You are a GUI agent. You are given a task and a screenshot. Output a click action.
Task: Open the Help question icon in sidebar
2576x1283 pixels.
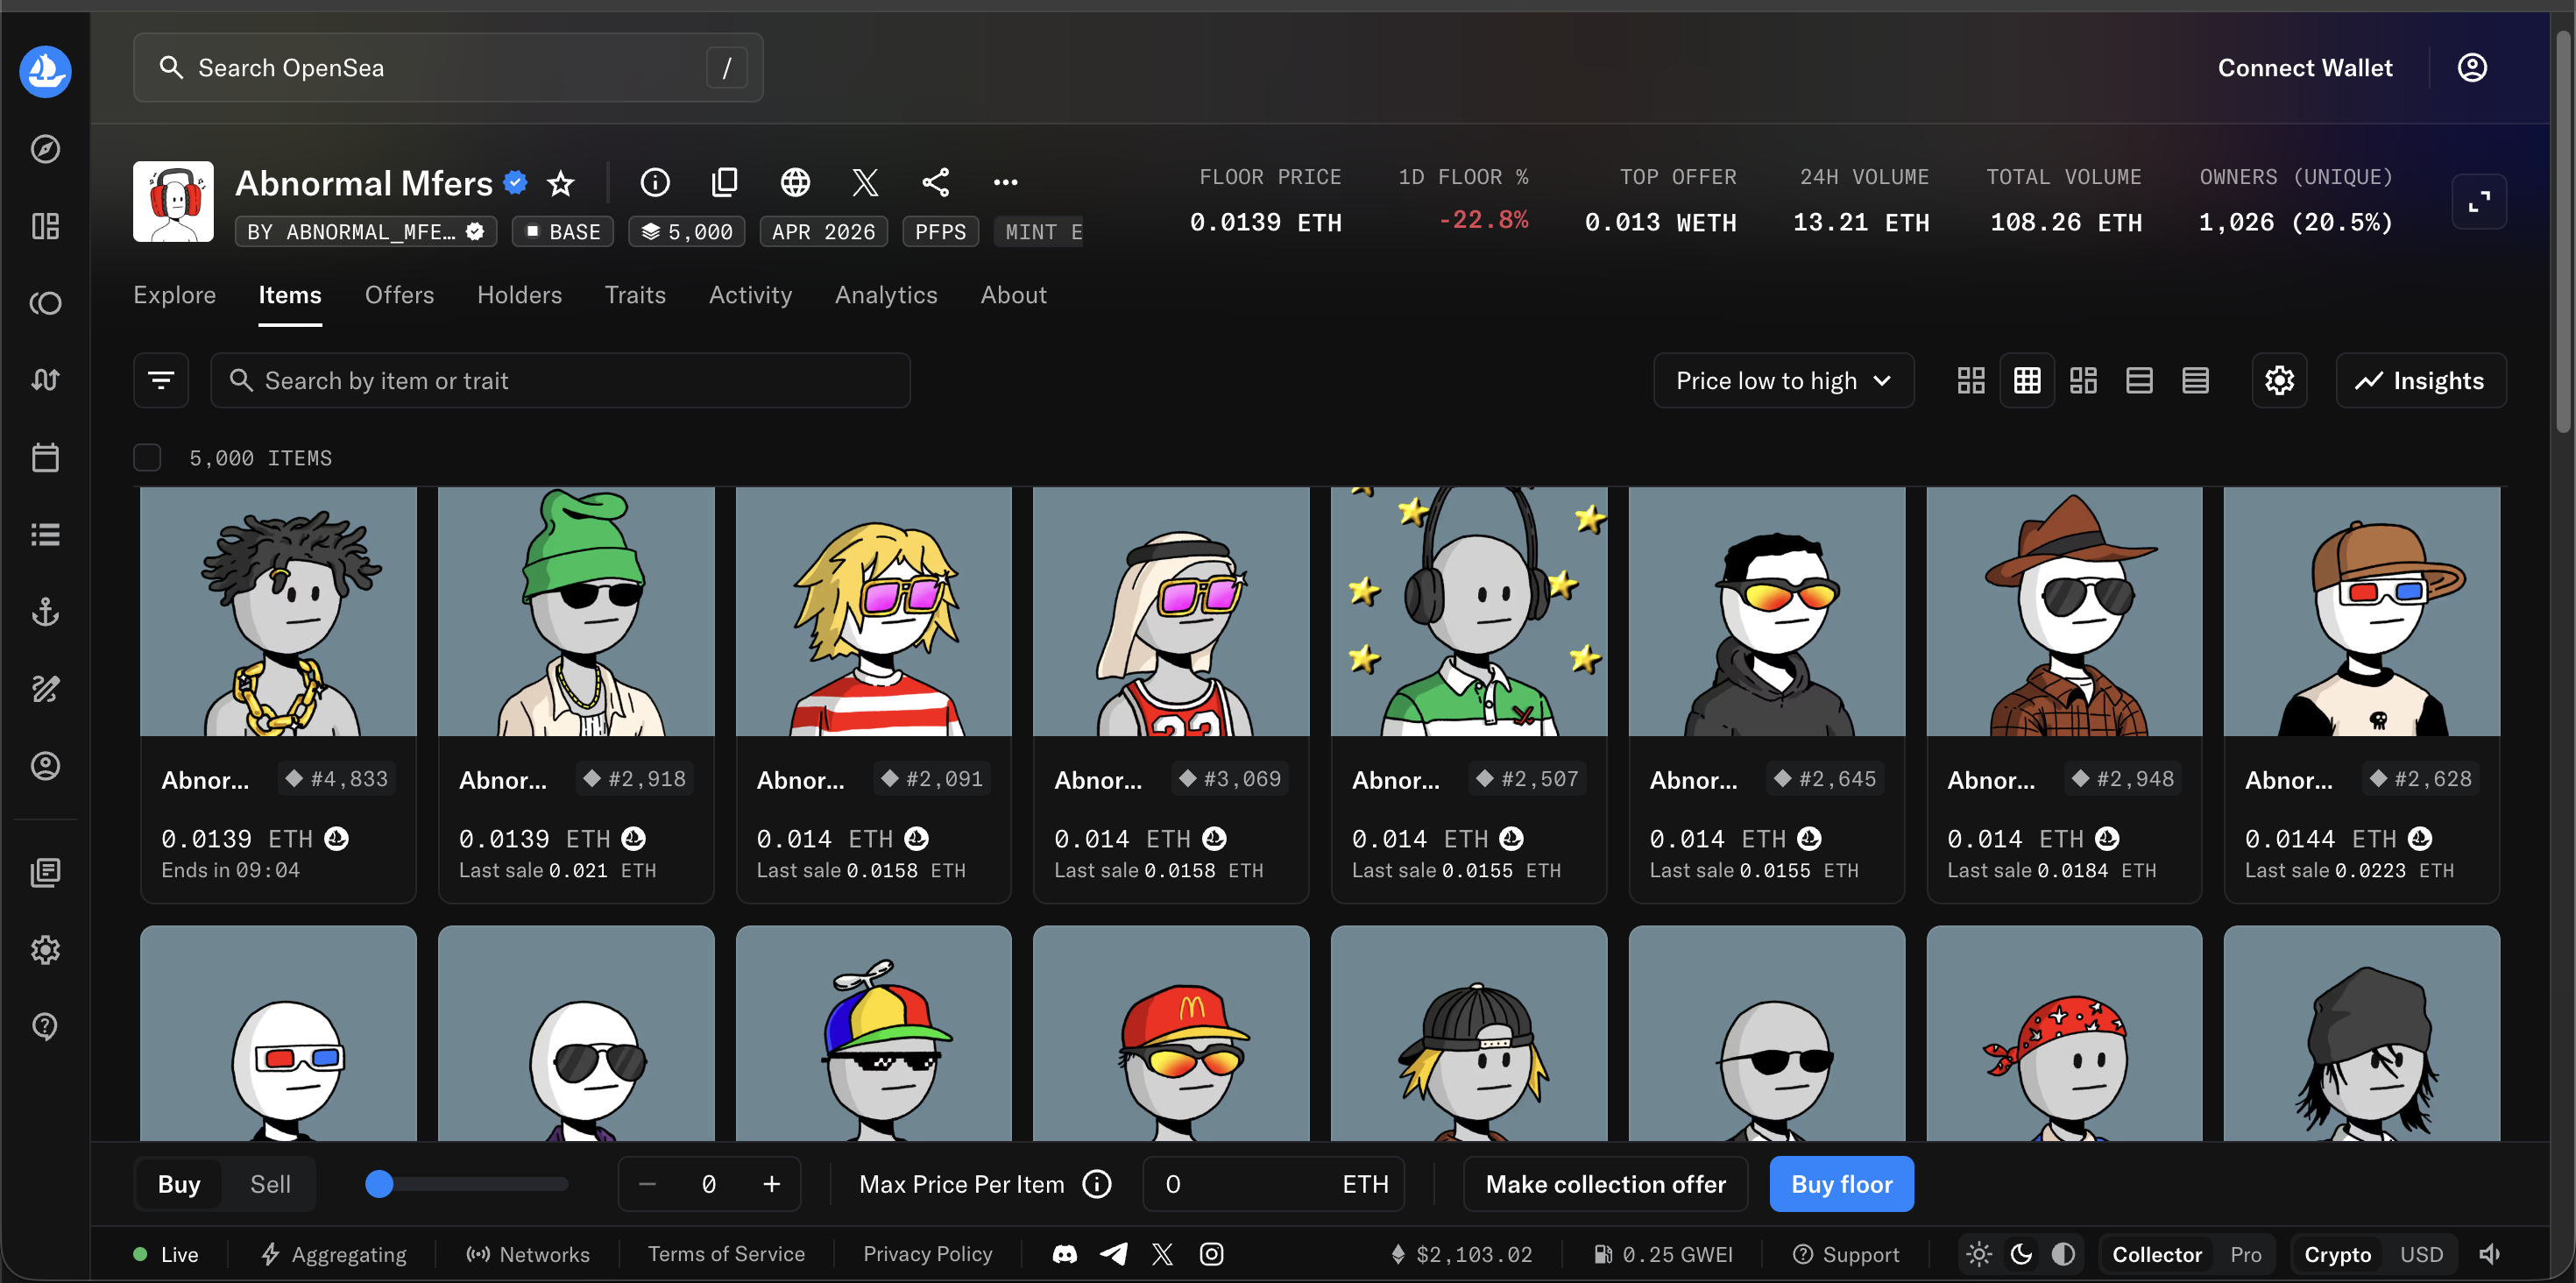point(45,1026)
